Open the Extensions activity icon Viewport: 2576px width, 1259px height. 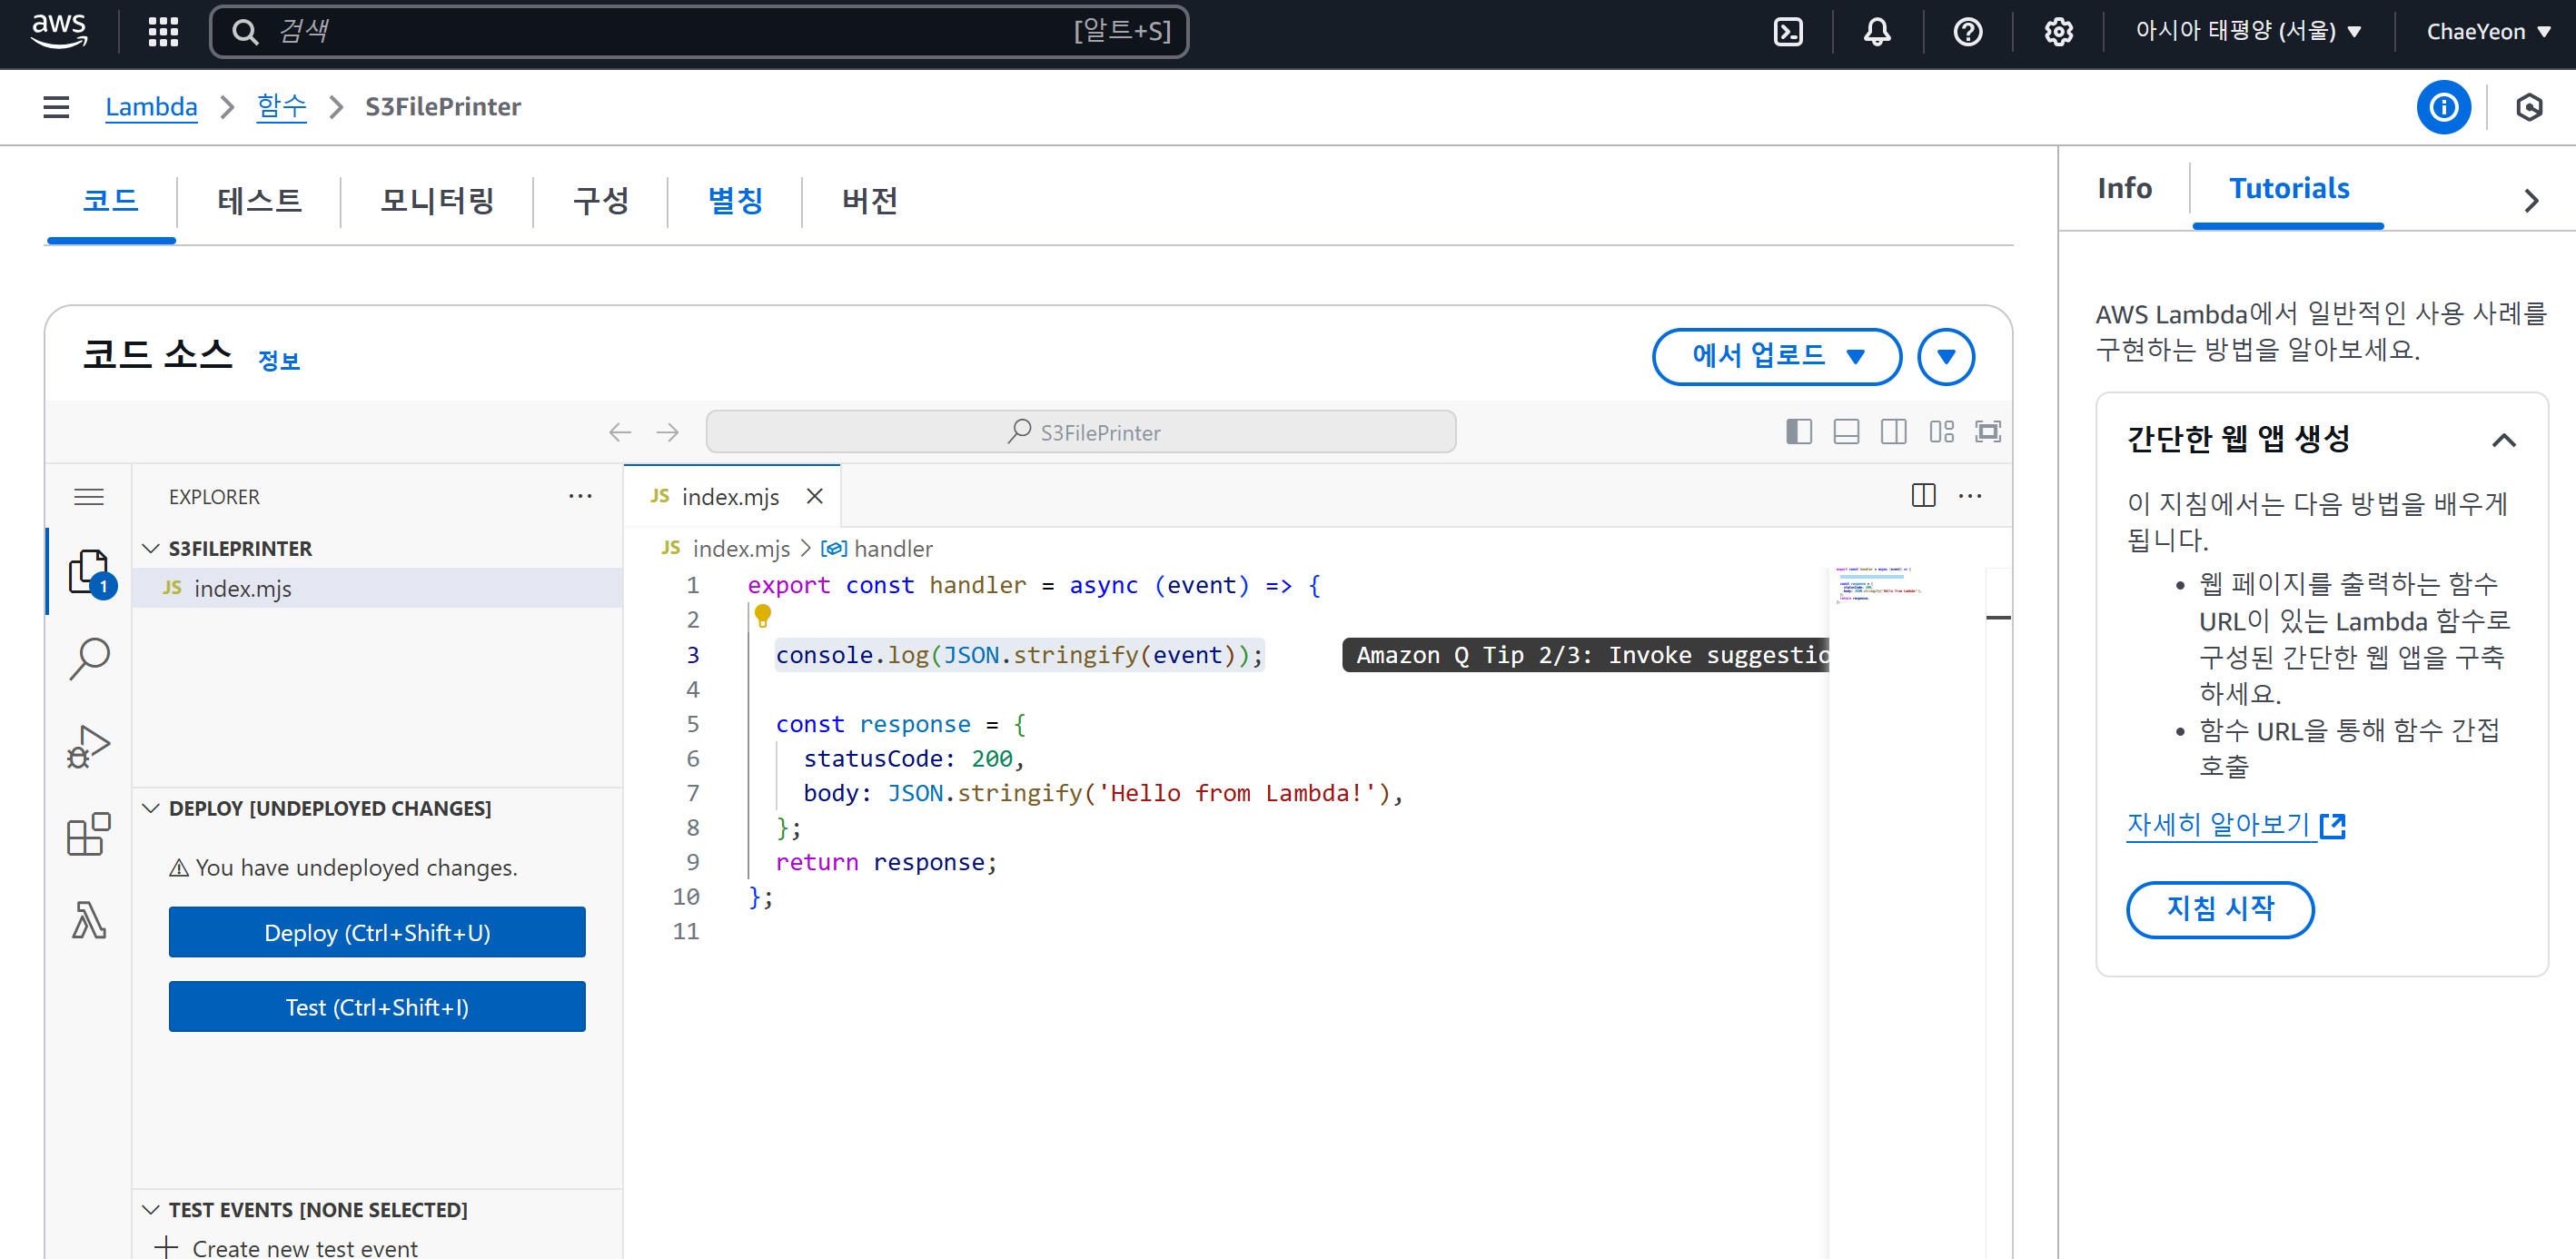(89, 834)
